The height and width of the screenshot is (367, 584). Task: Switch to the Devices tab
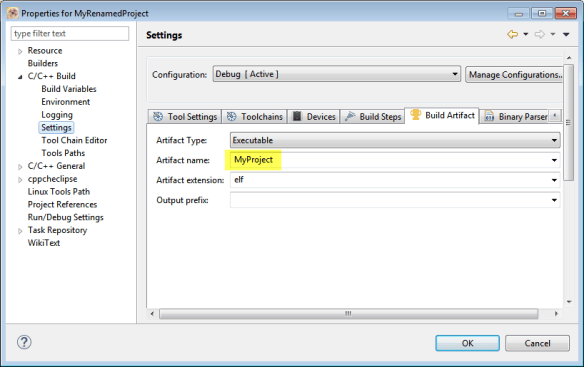(x=314, y=117)
